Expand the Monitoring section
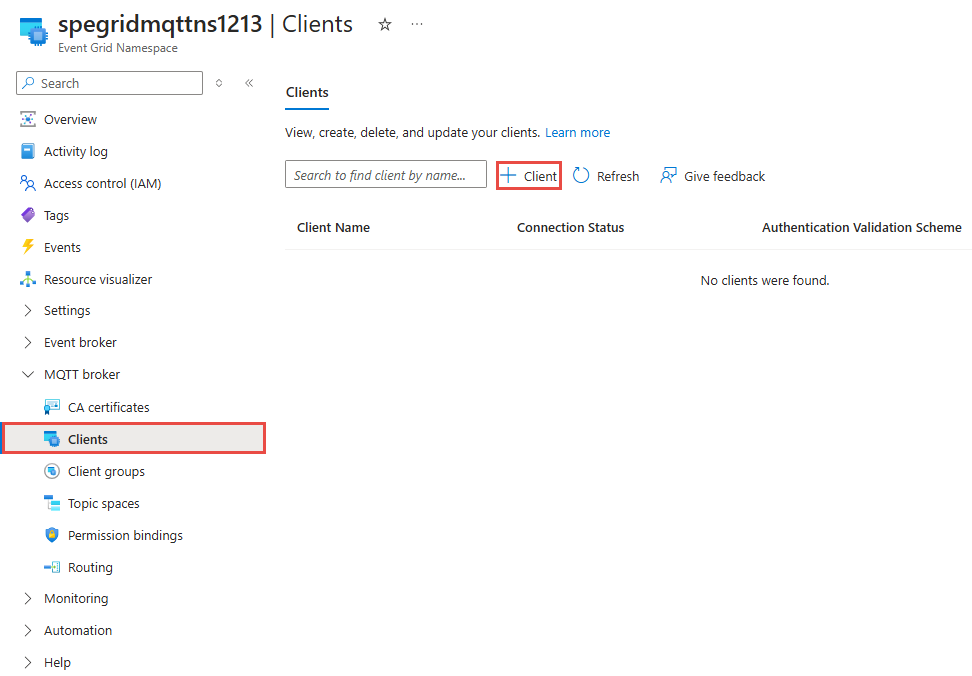This screenshot has height=676, width=972. pyautogui.click(x=28, y=599)
